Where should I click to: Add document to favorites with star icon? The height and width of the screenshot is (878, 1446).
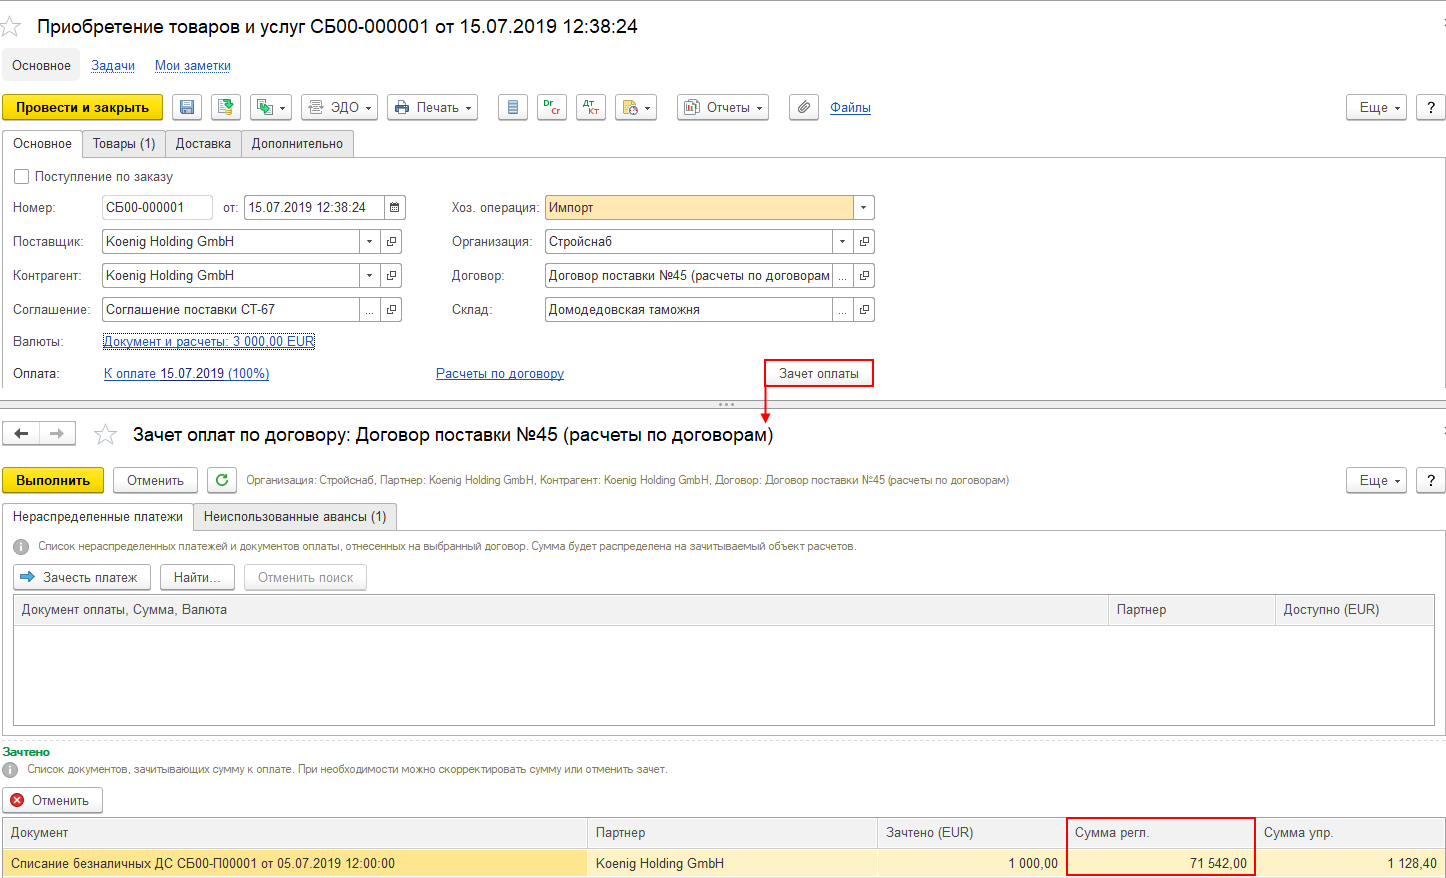11,27
